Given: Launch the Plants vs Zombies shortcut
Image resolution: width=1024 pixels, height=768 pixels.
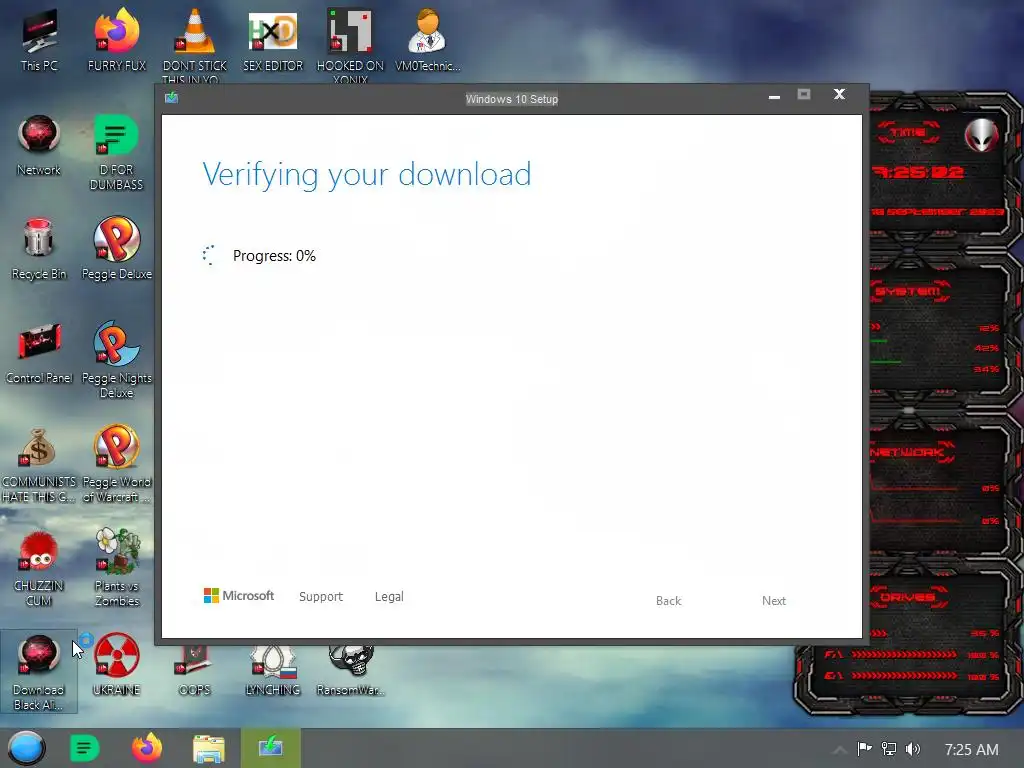Looking at the screenshot, I should click(117, 568).
